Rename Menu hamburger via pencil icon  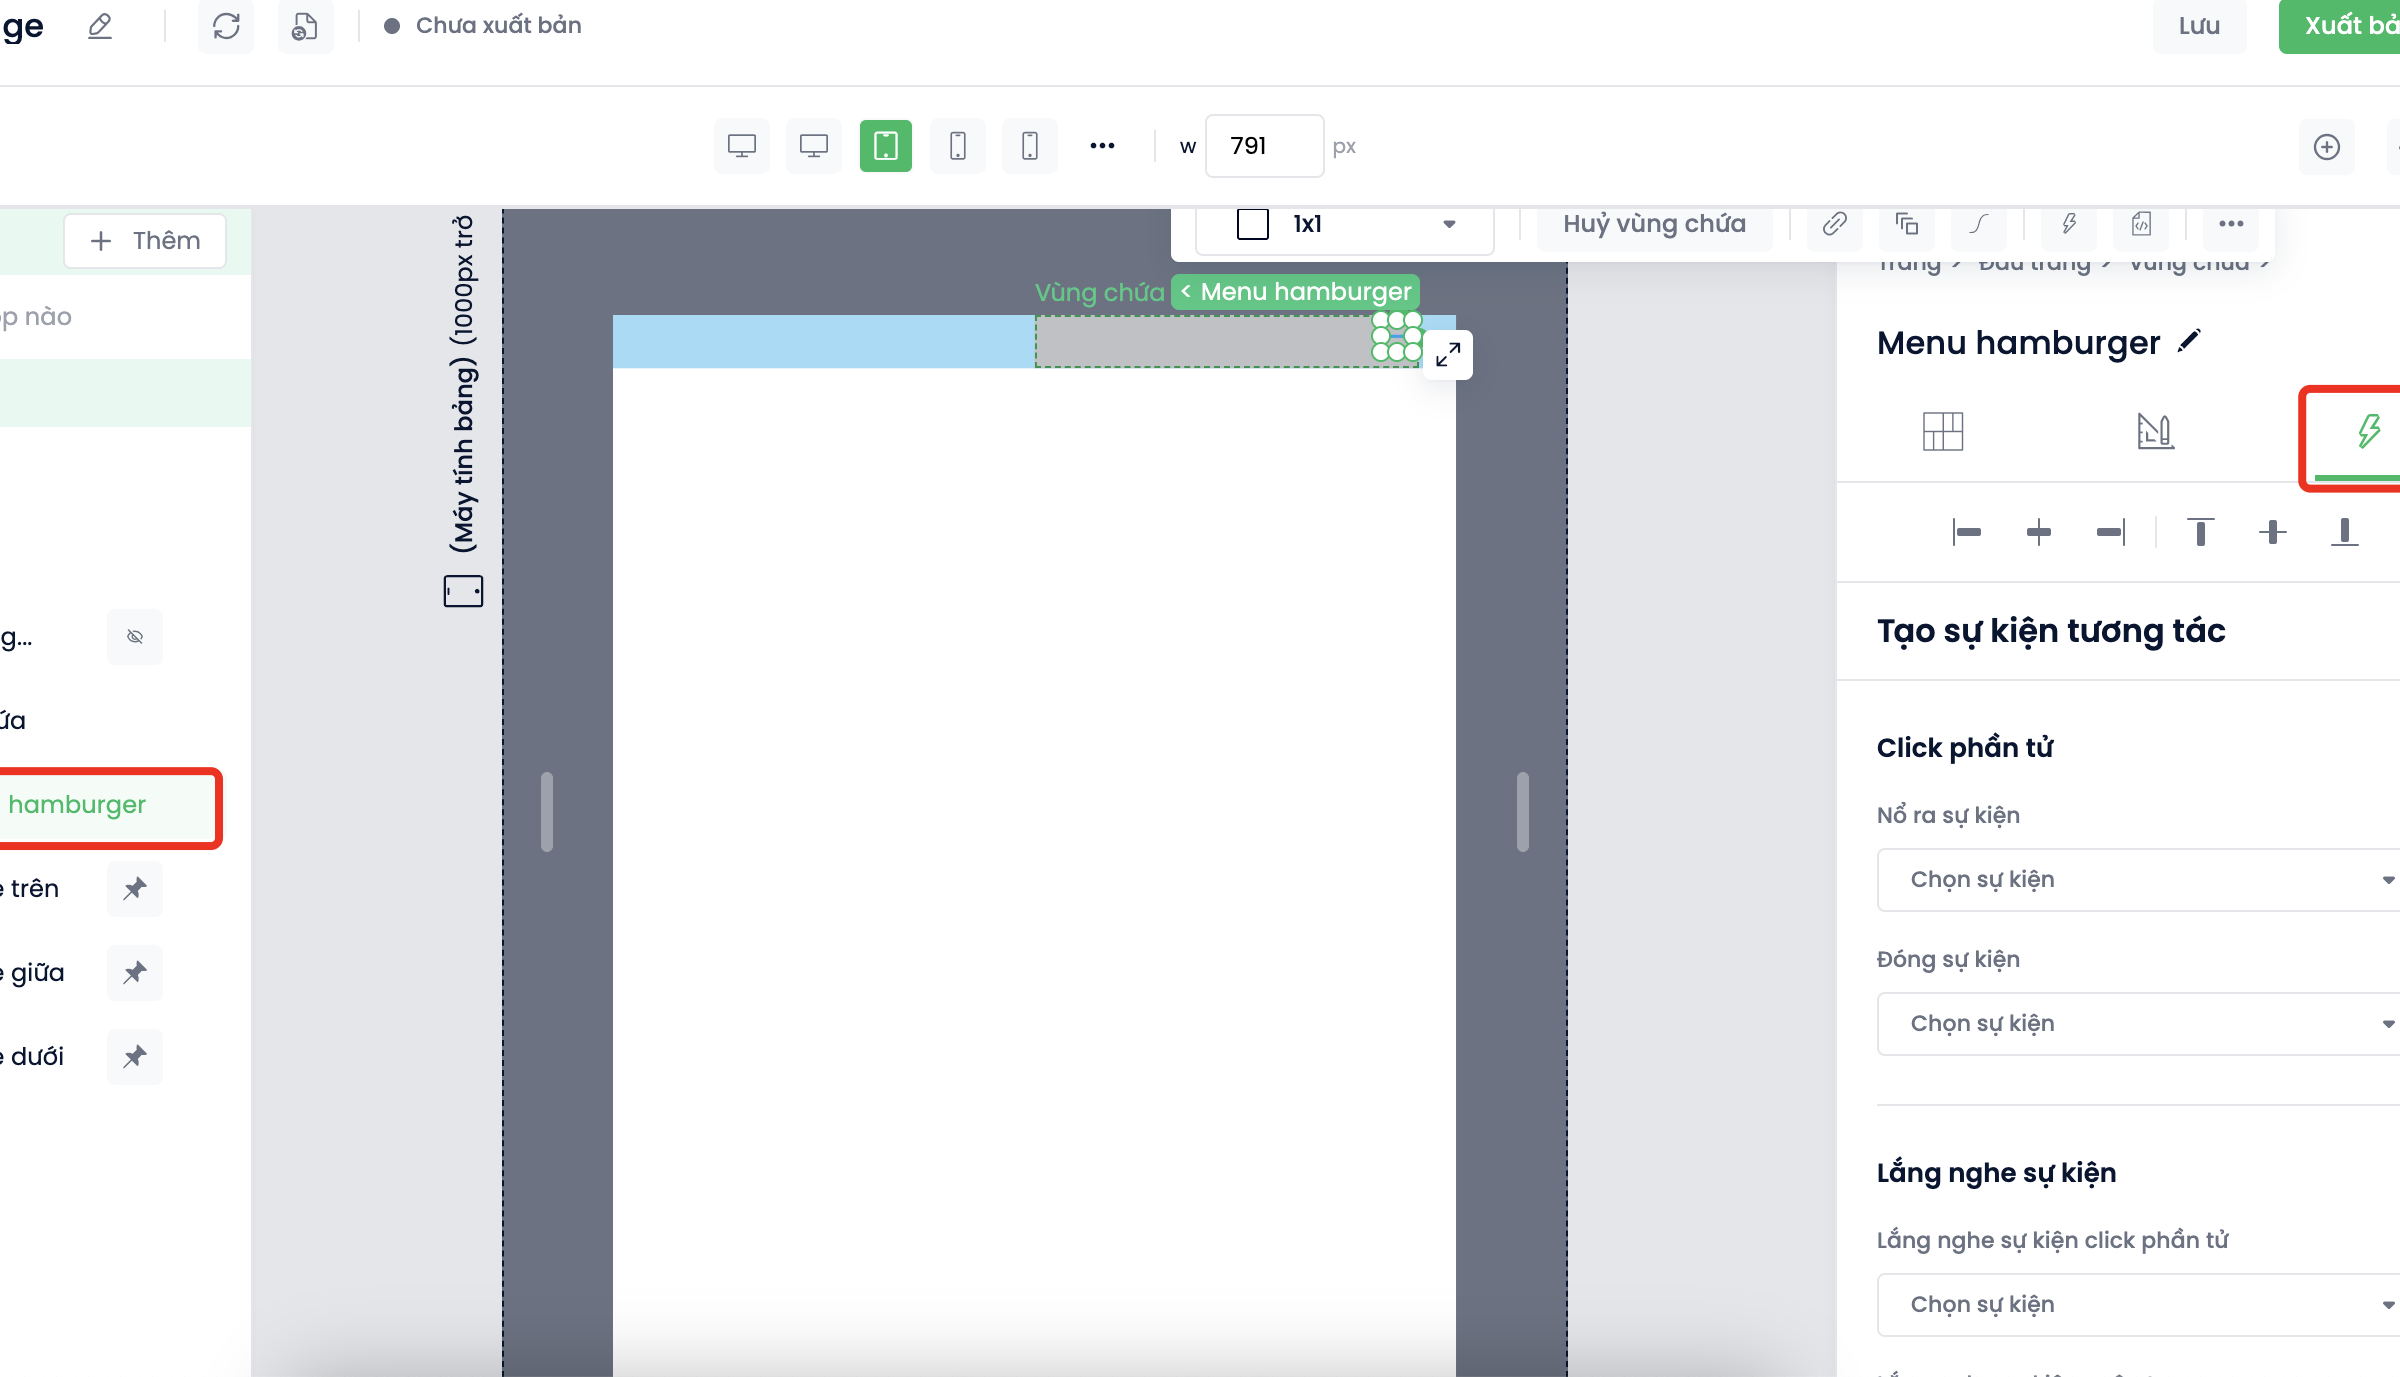pos(2189,341)
